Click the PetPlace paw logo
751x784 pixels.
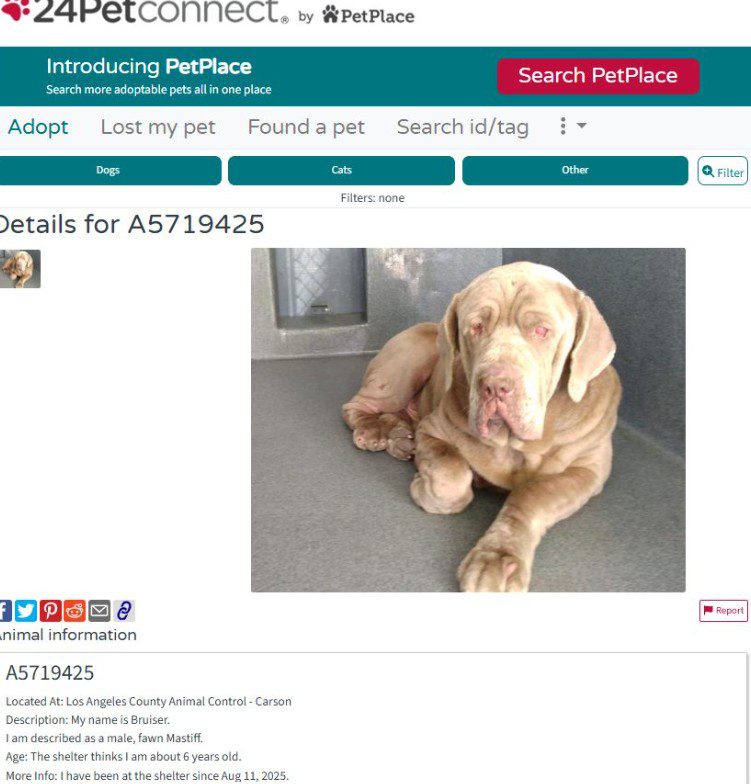click(x=368, y=15)
